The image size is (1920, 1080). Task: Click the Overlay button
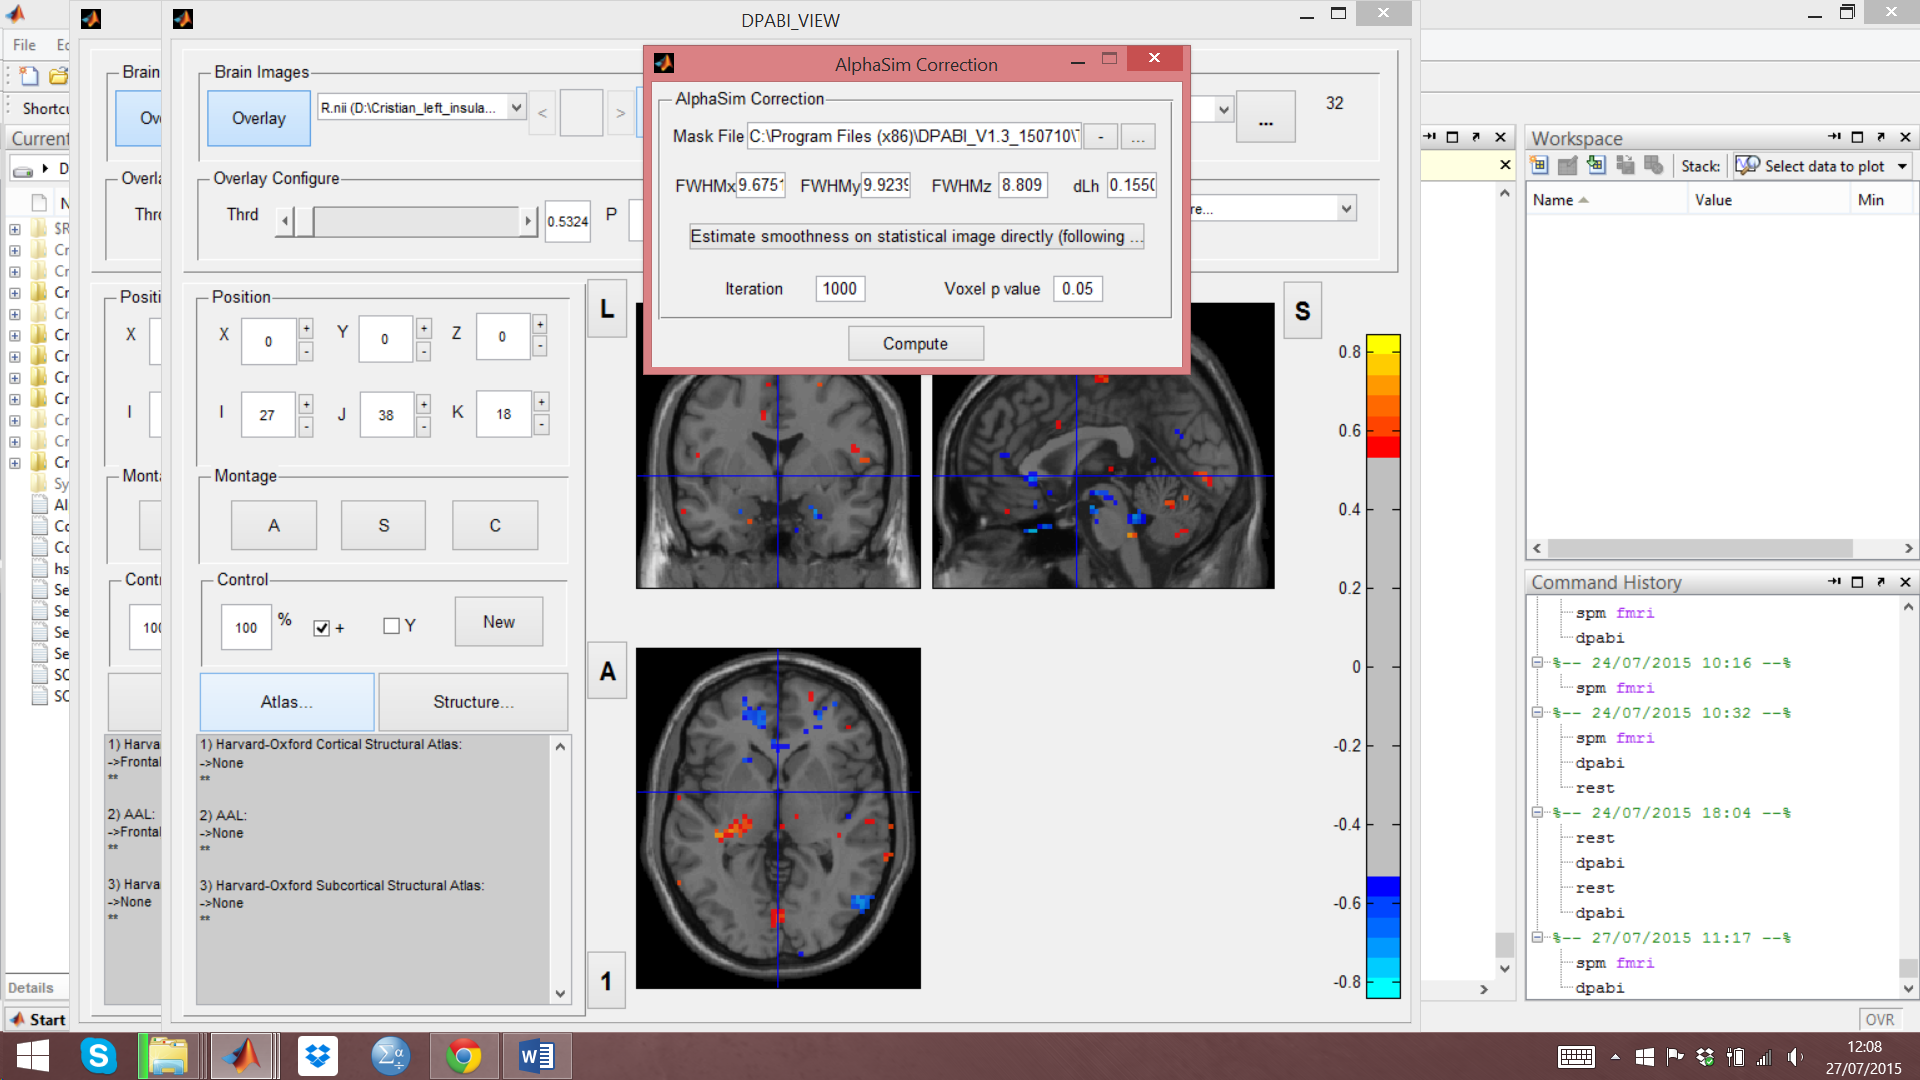point(259,118)
